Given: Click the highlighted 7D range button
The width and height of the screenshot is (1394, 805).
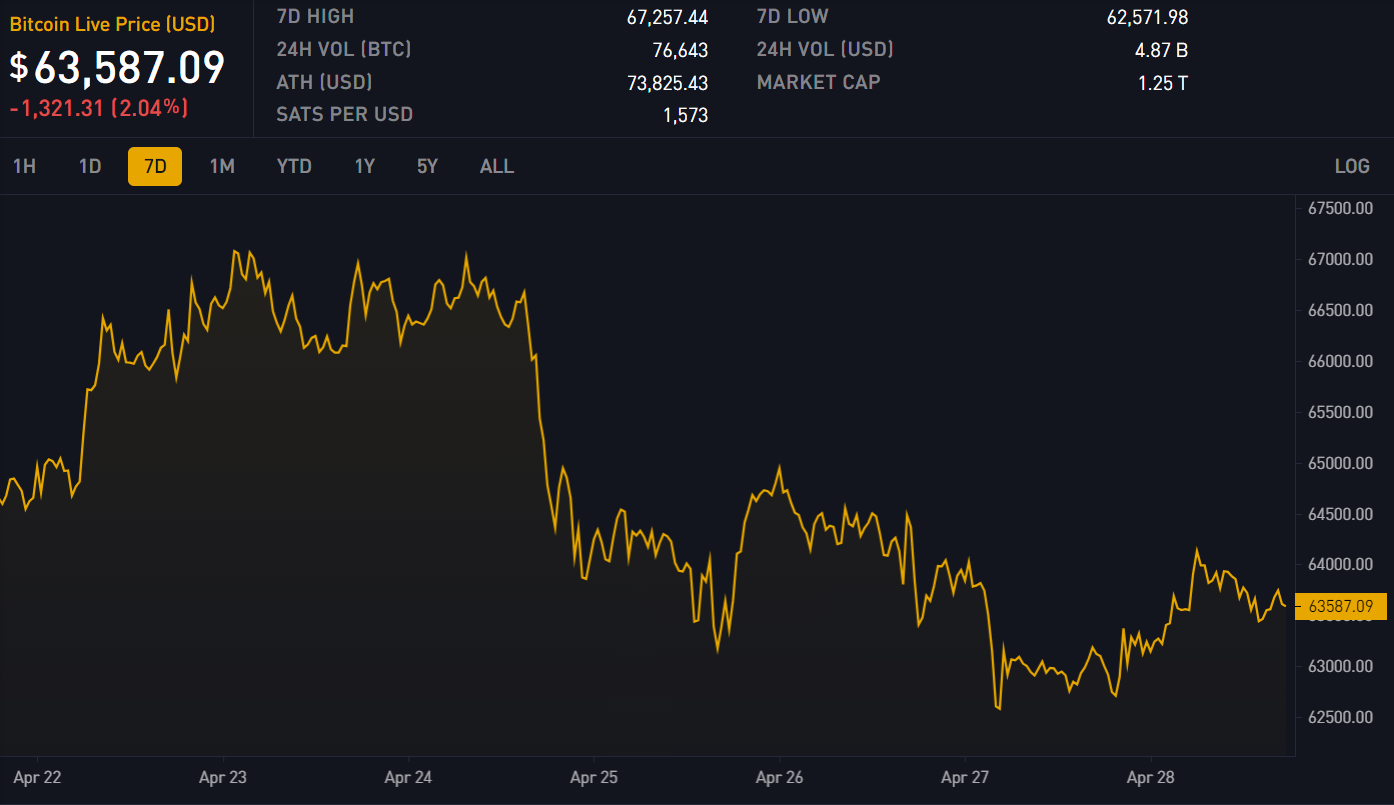Looking at the screenshot, I should click(155, 166).
